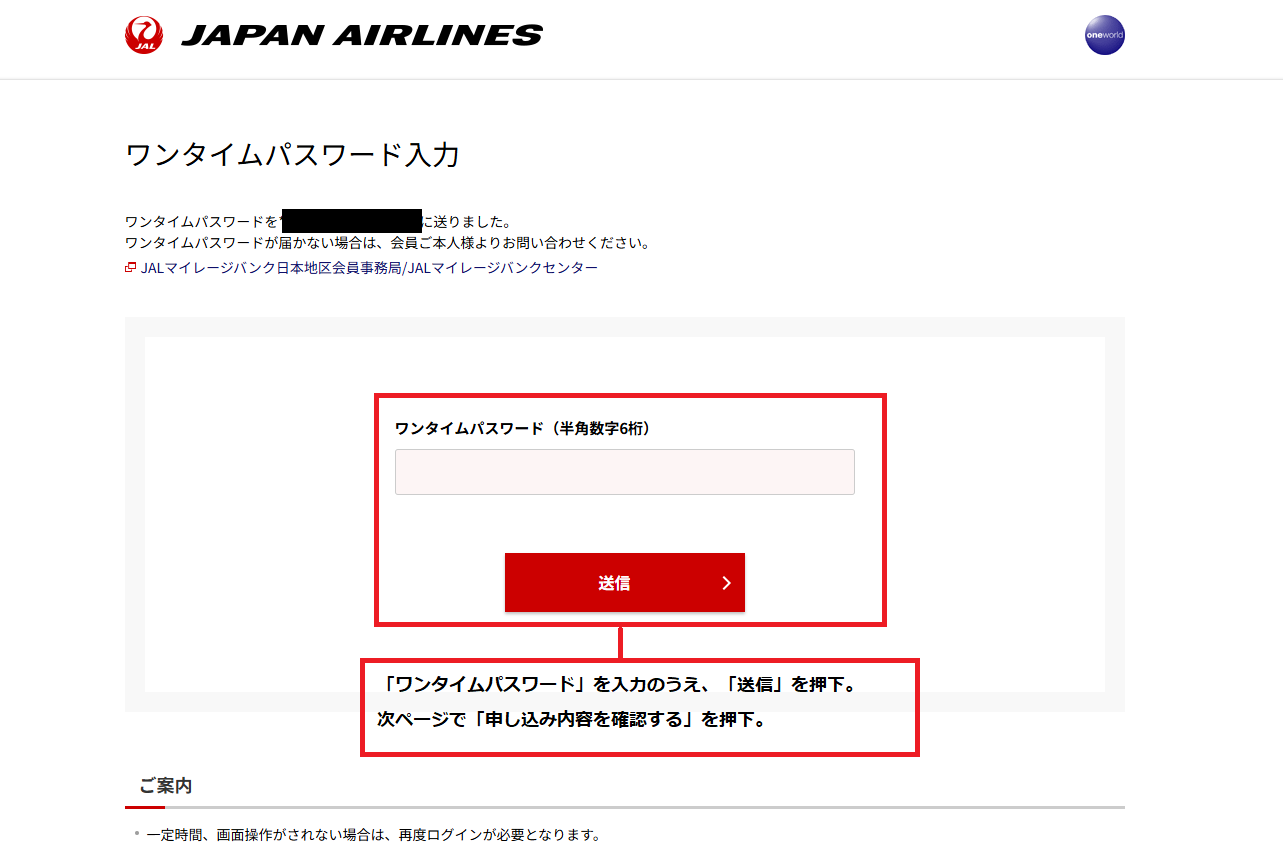Click the ワンタイムパスワード（半角数字6桁） field label
The image size is (1283, 859).
(x=523, y=428)
